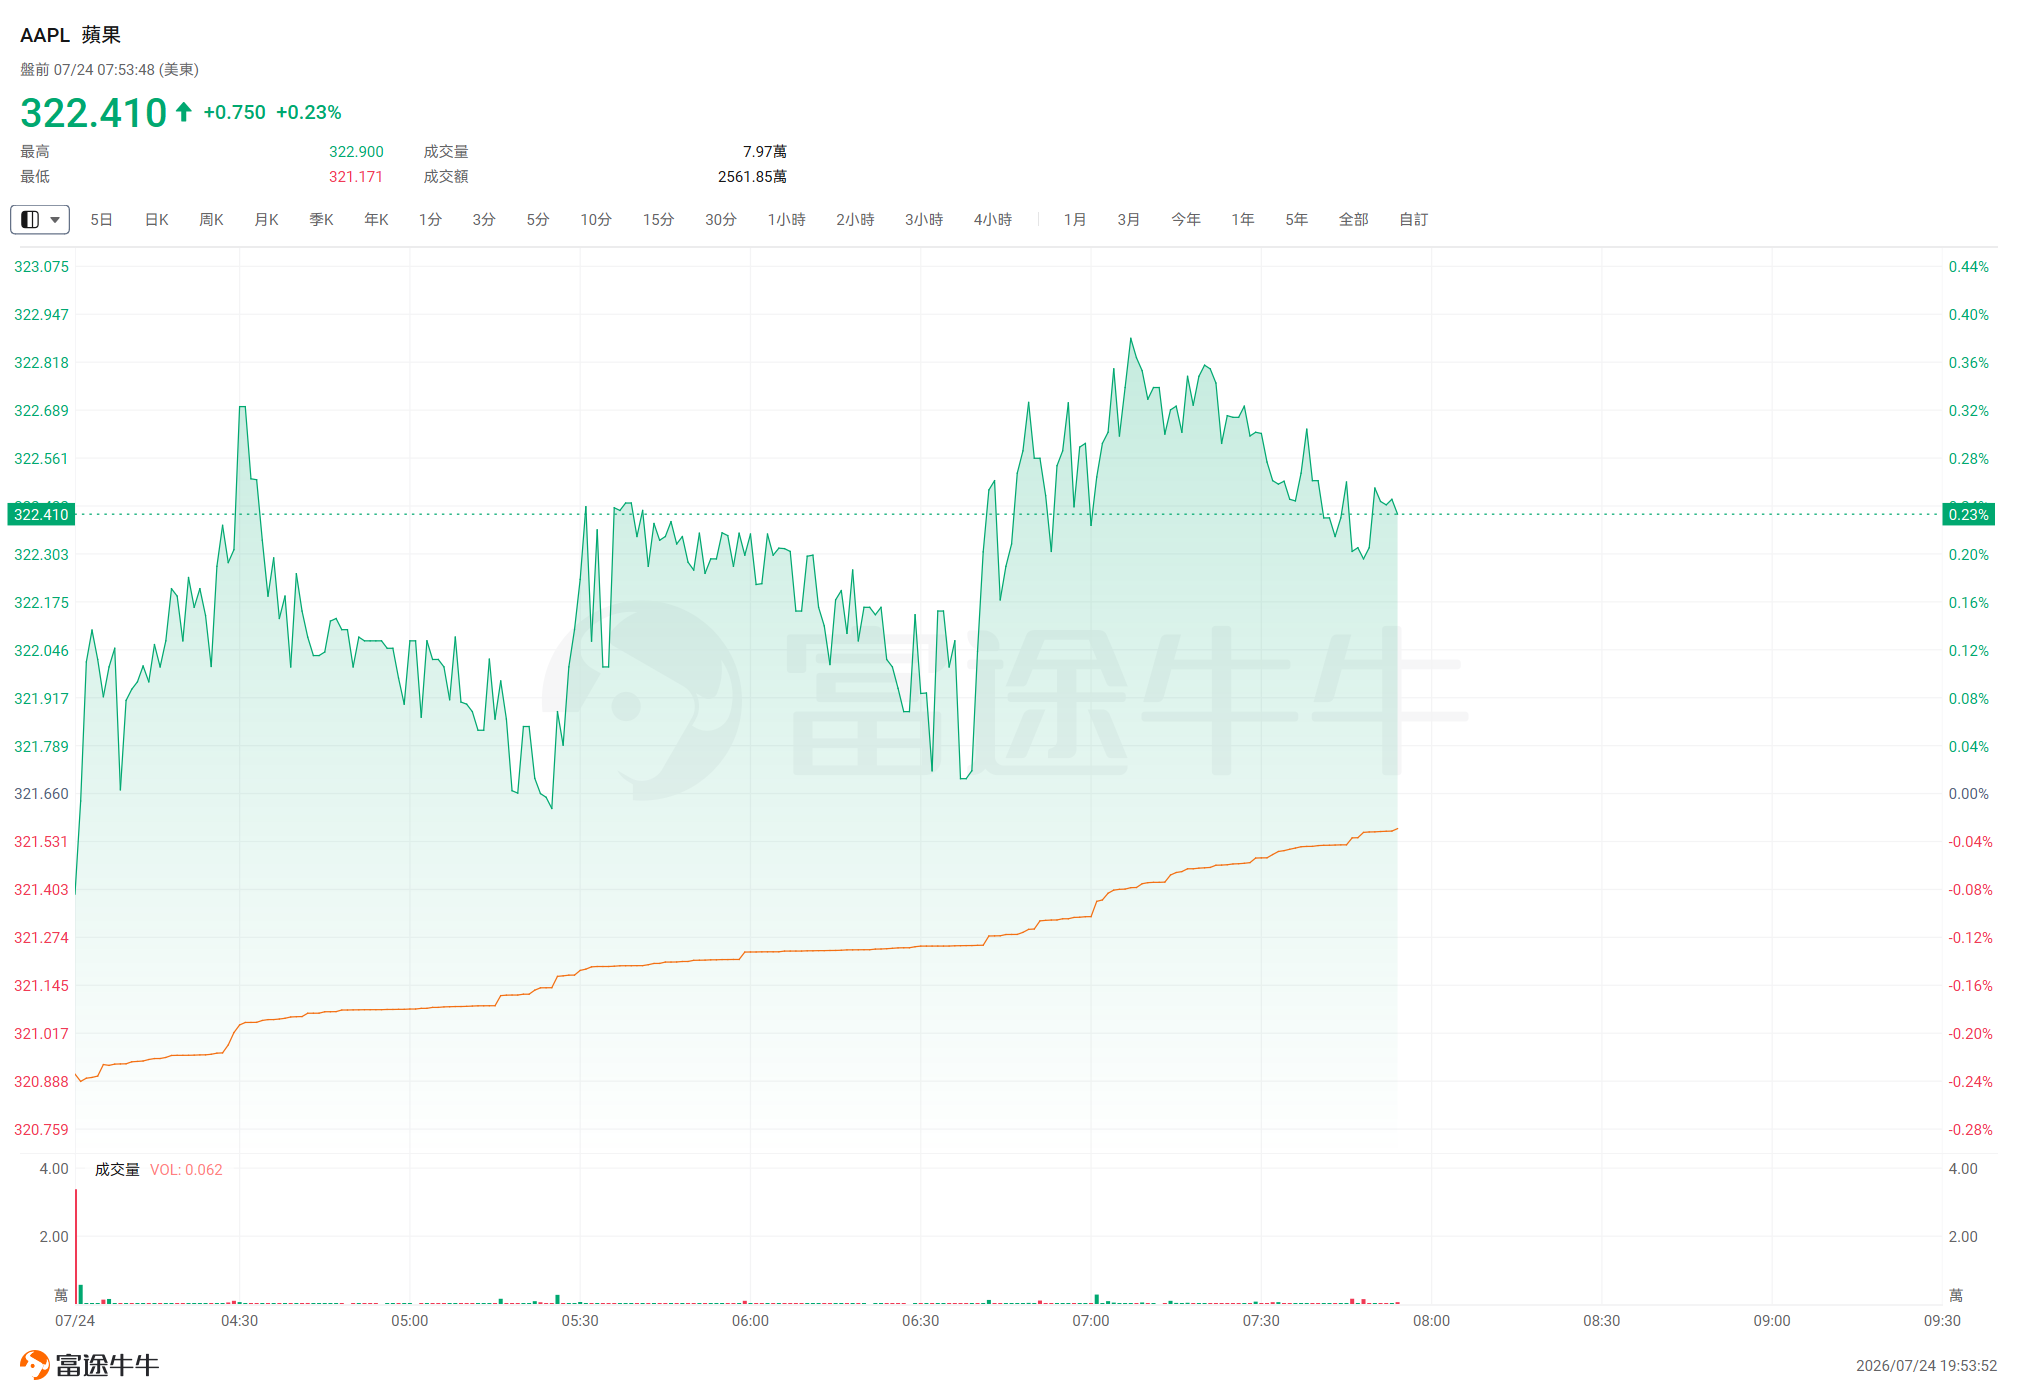2018x1399 pixels.
Task: Choose the 5分 interval
Action: (538, 219)
